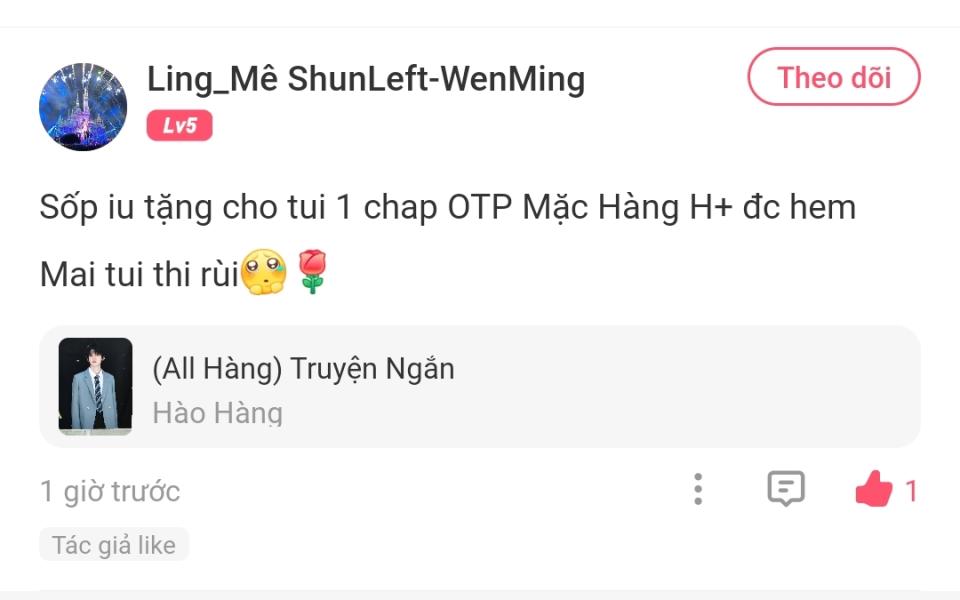Tap the Lv5 level badge
The image size is (960, 600).
(x=179, y=126)
